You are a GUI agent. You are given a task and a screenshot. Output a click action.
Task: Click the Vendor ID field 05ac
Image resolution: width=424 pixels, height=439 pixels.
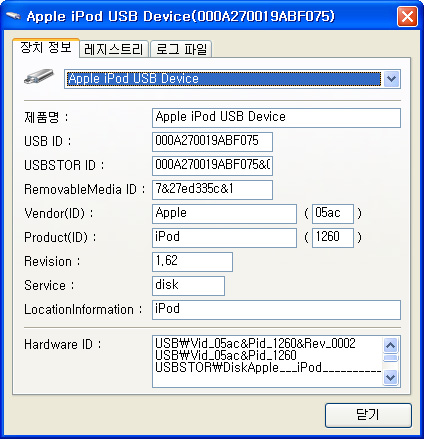(333, 214)
